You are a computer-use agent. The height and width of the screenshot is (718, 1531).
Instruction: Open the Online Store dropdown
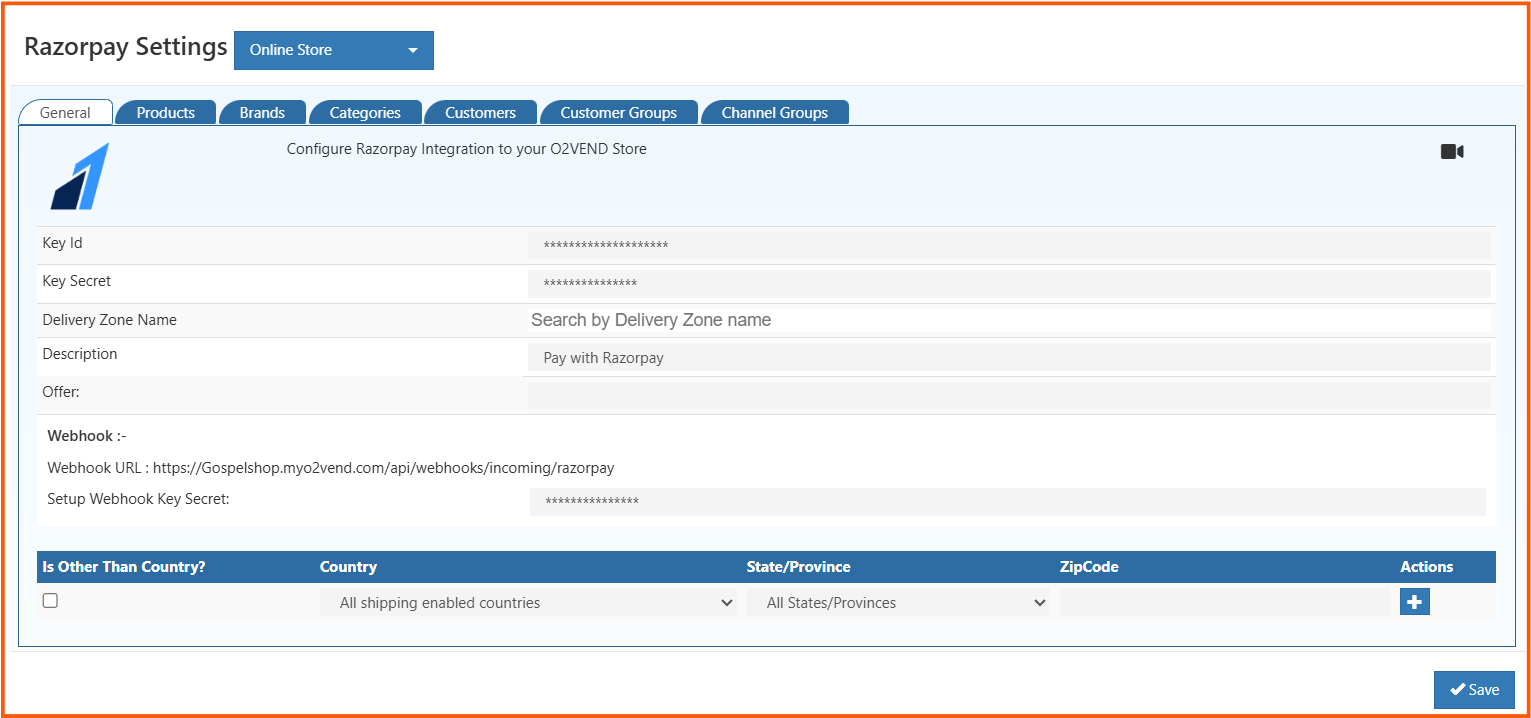click(x=333, y=50)
